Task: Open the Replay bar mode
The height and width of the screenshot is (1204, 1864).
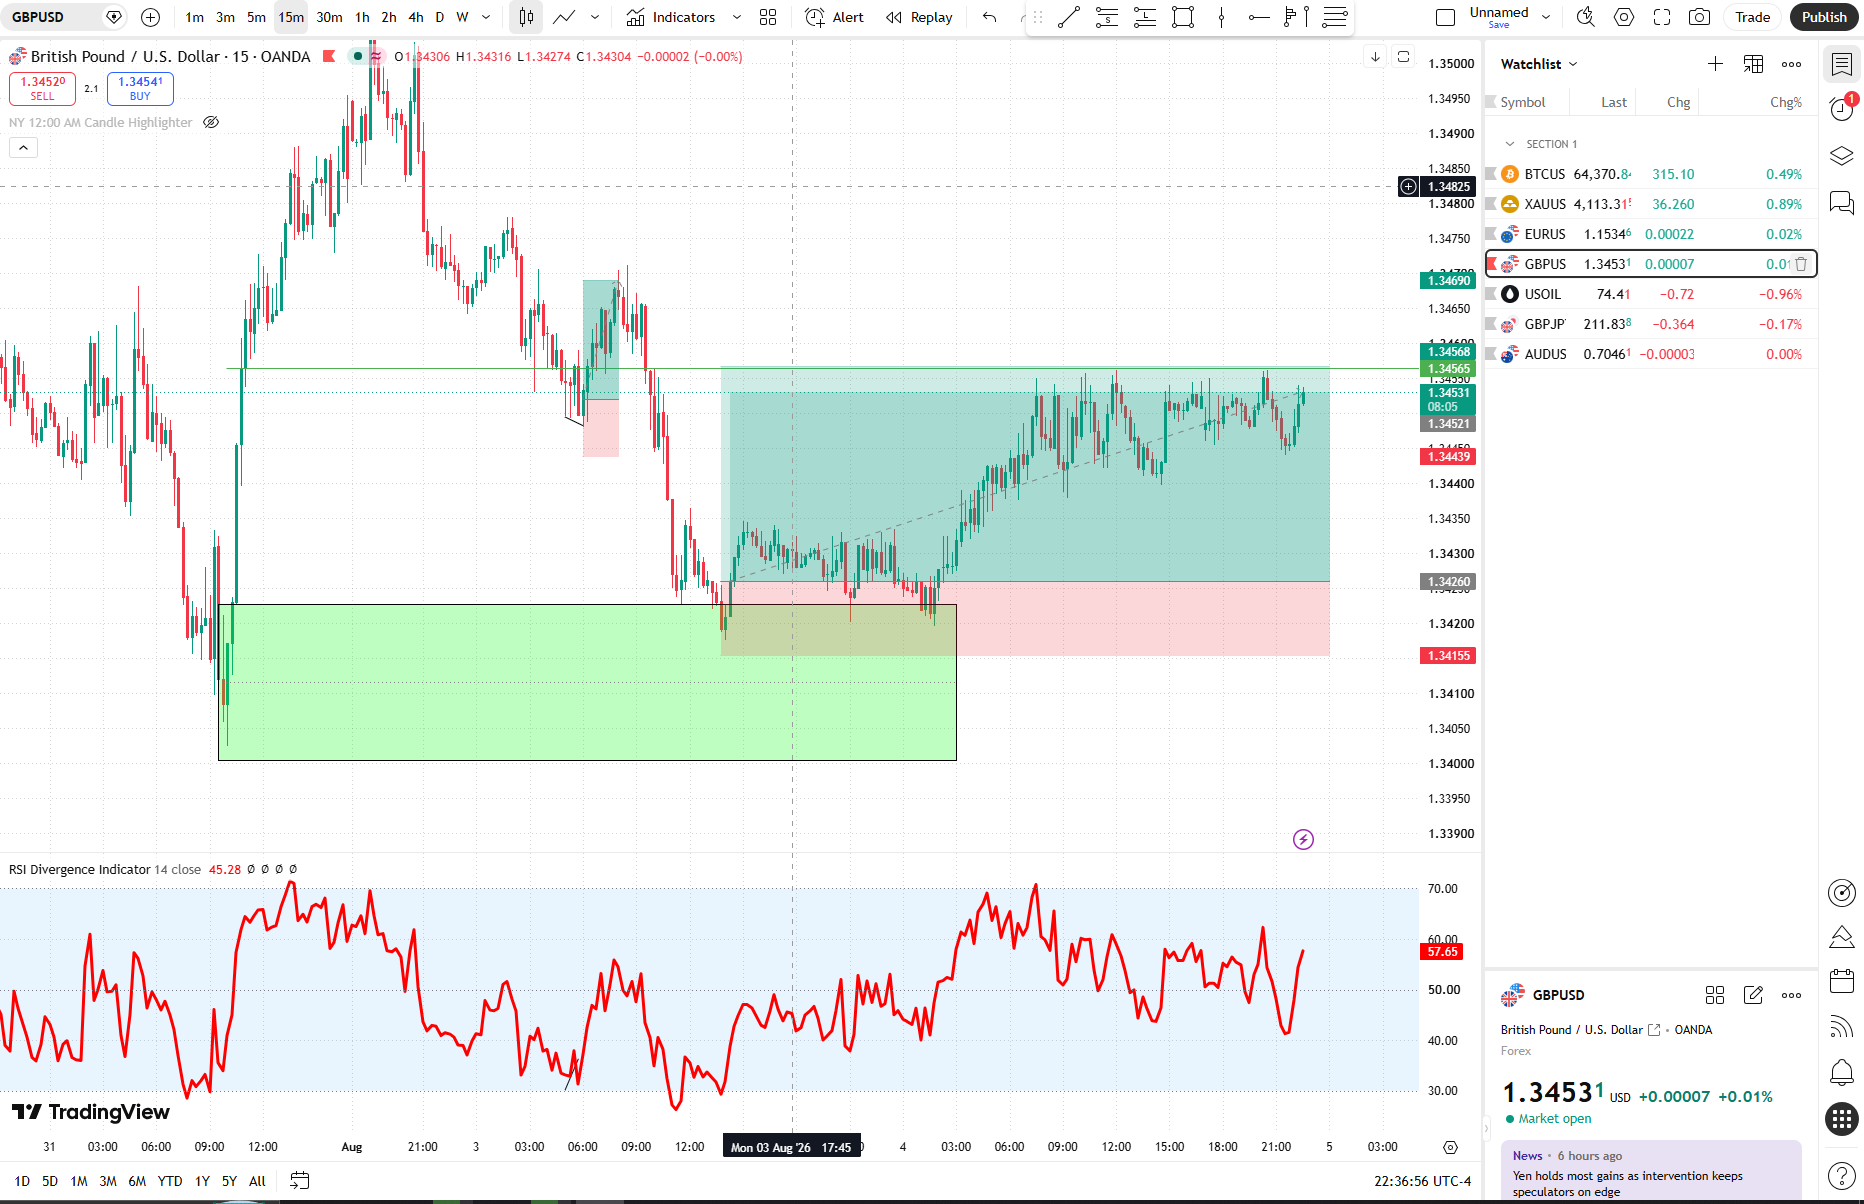Action: pyautogui.click(x=919, y=17)
